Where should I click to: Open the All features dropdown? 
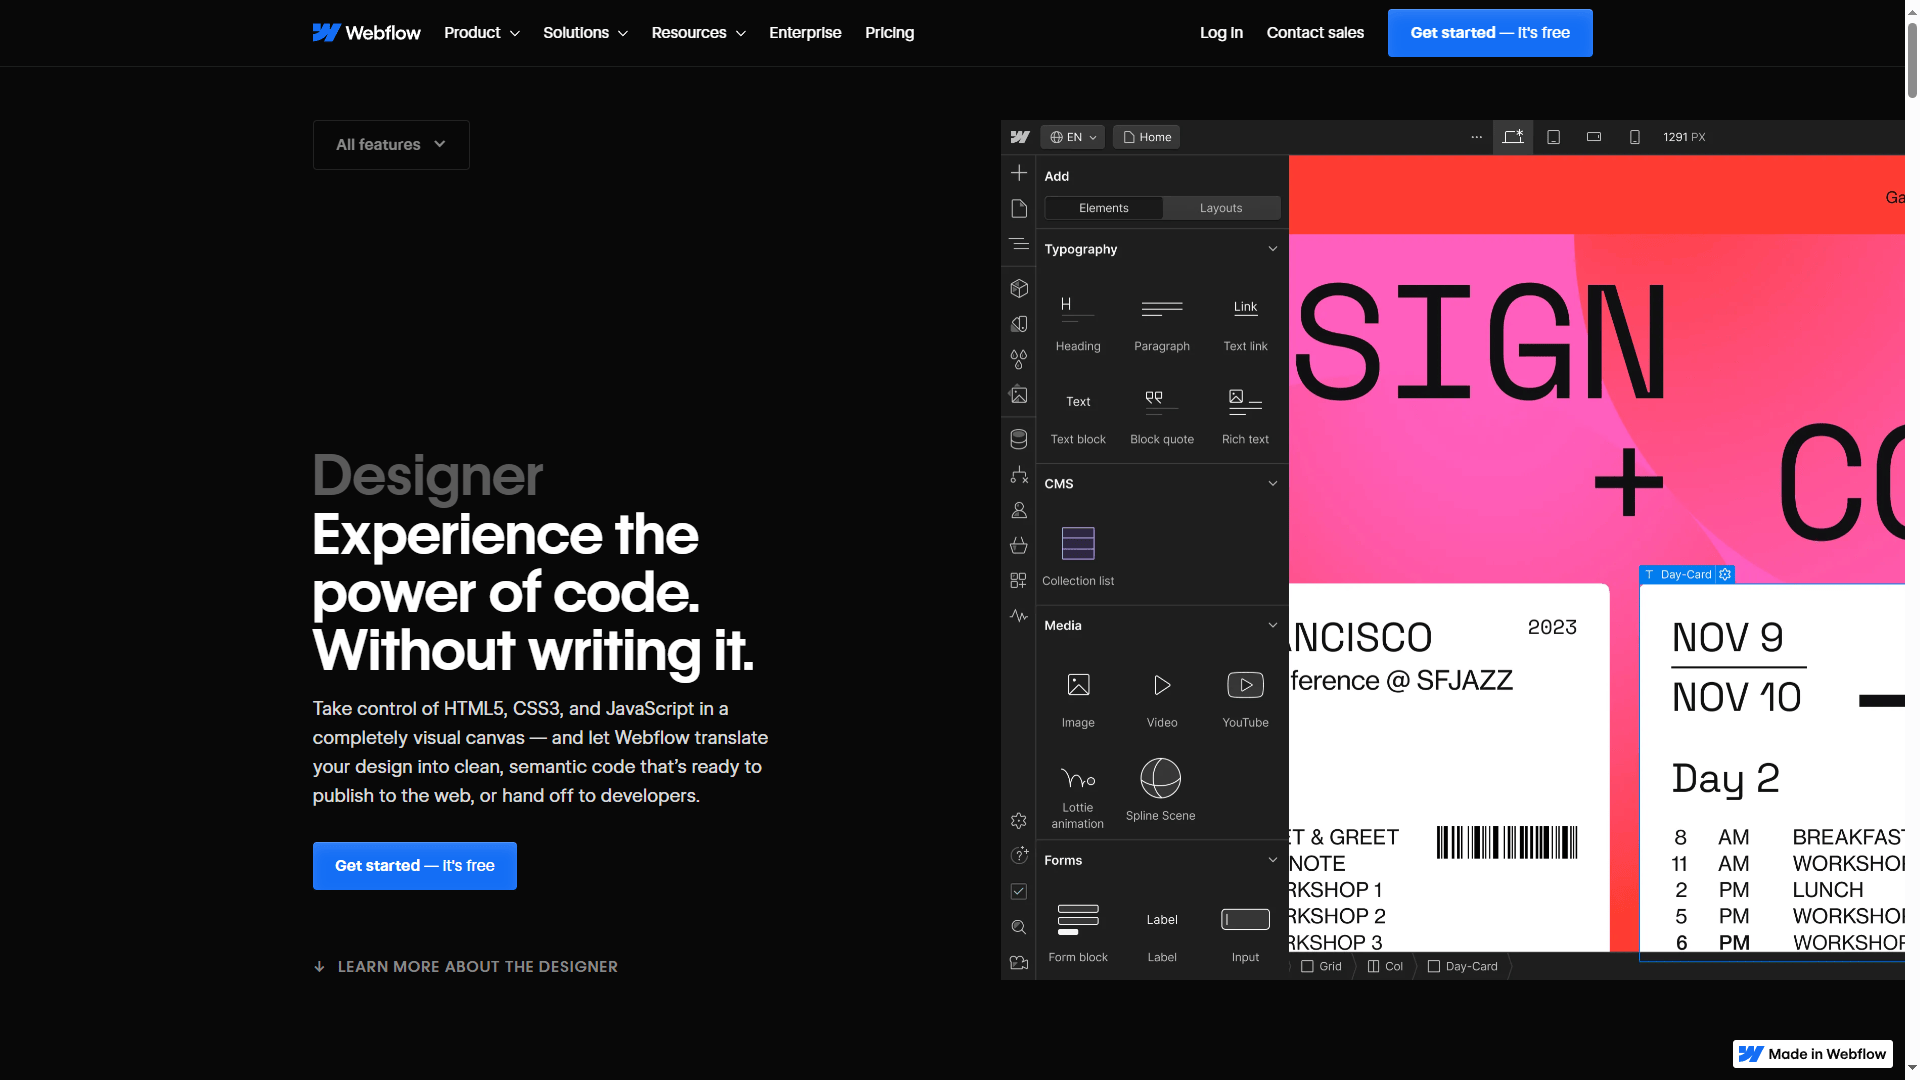click(x=389, y=144)
